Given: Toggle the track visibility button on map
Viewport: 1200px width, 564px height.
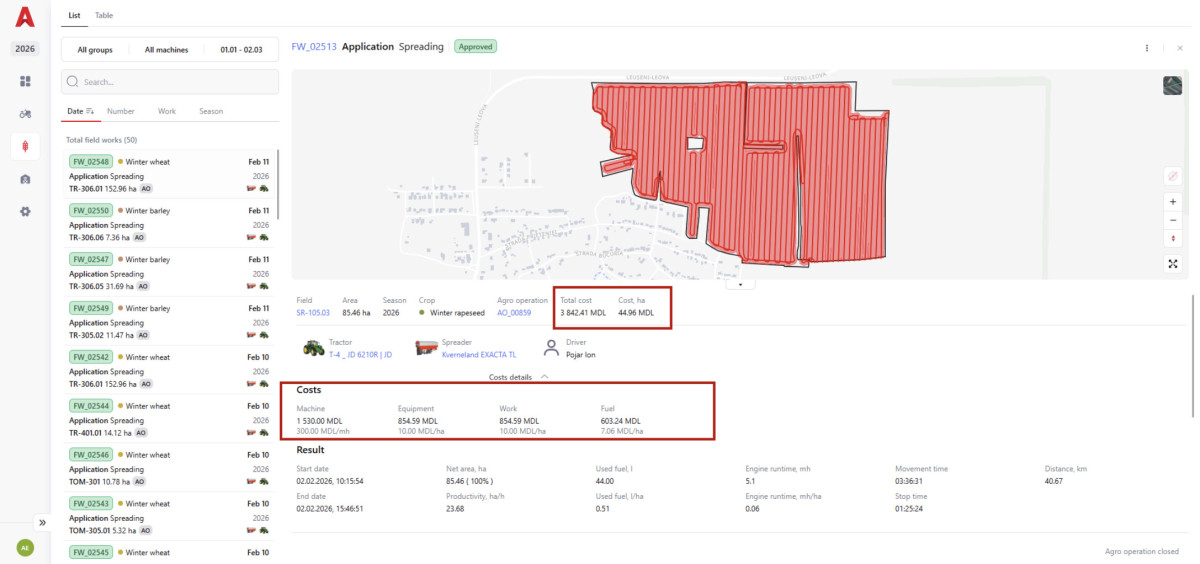Looking at the screenshot, I should [1173, 176].
